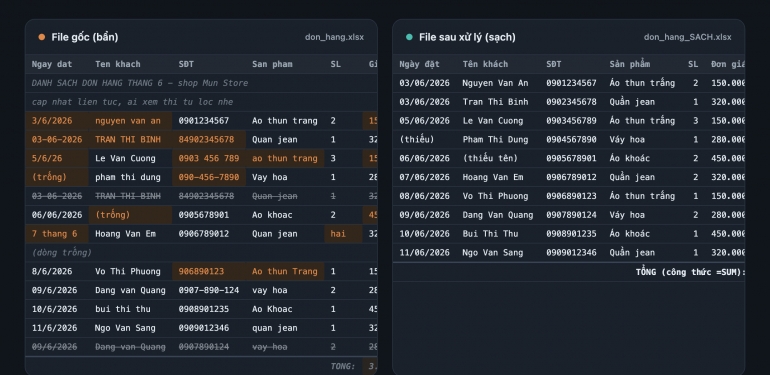
Task: Click the phone cell '0903 456 789'
Action: coord(209,159)
